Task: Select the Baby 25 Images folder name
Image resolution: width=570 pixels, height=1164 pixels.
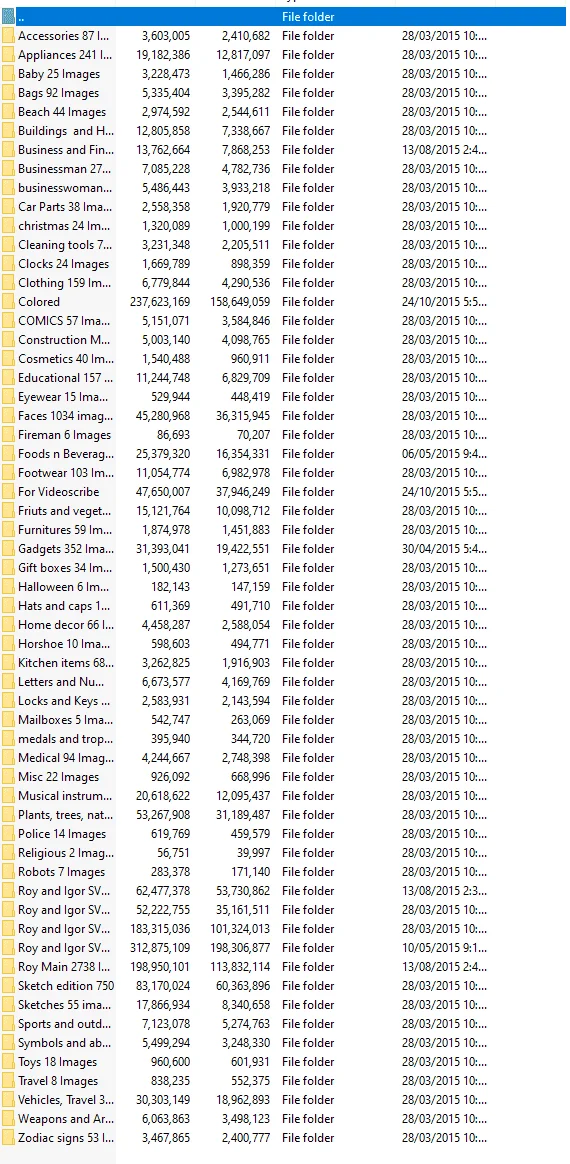Action: click(59, 73)
